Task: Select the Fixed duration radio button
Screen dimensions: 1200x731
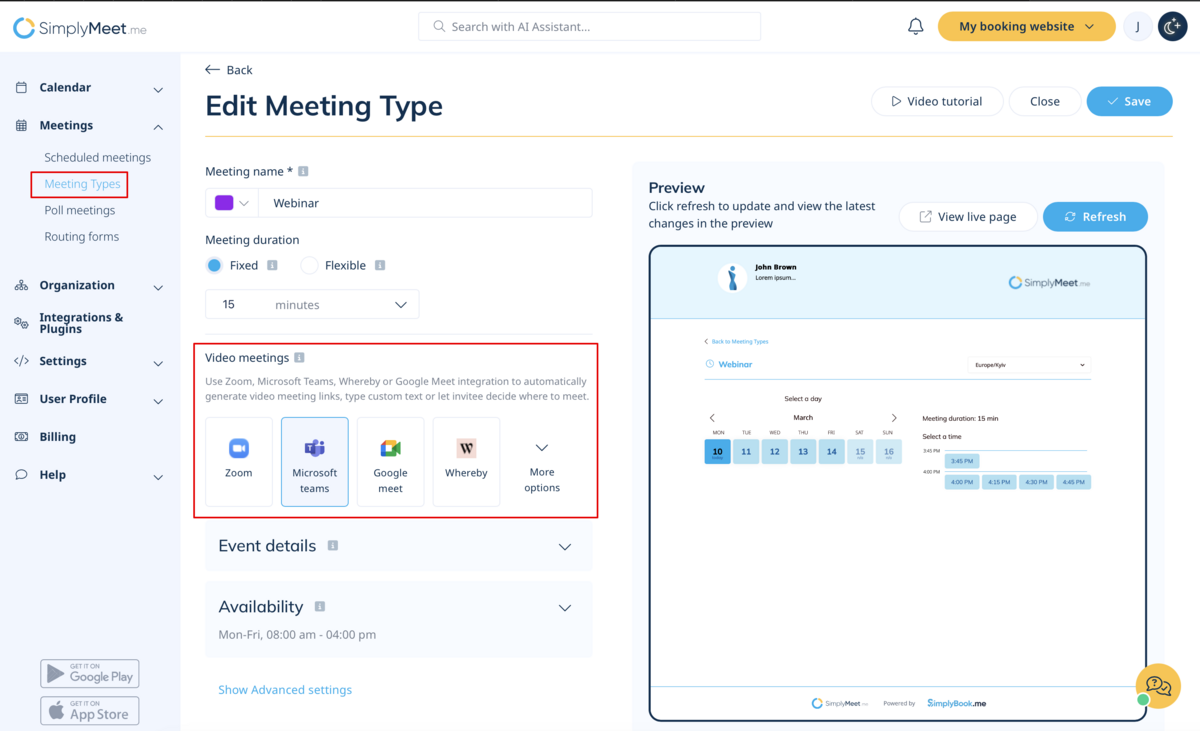Action: coord(214,266)
